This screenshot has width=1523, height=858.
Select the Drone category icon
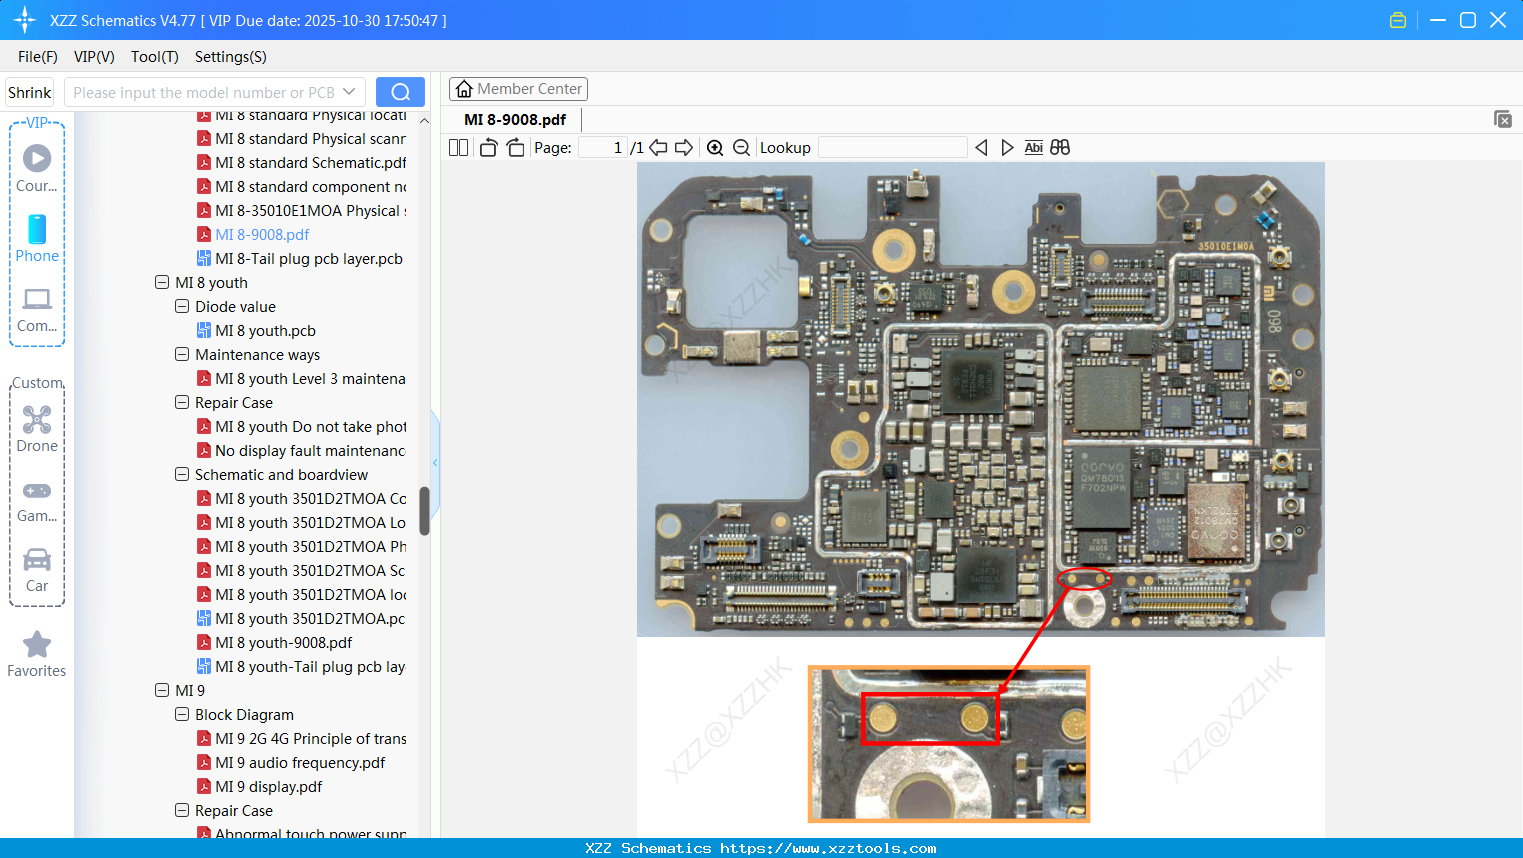(37, 429)
